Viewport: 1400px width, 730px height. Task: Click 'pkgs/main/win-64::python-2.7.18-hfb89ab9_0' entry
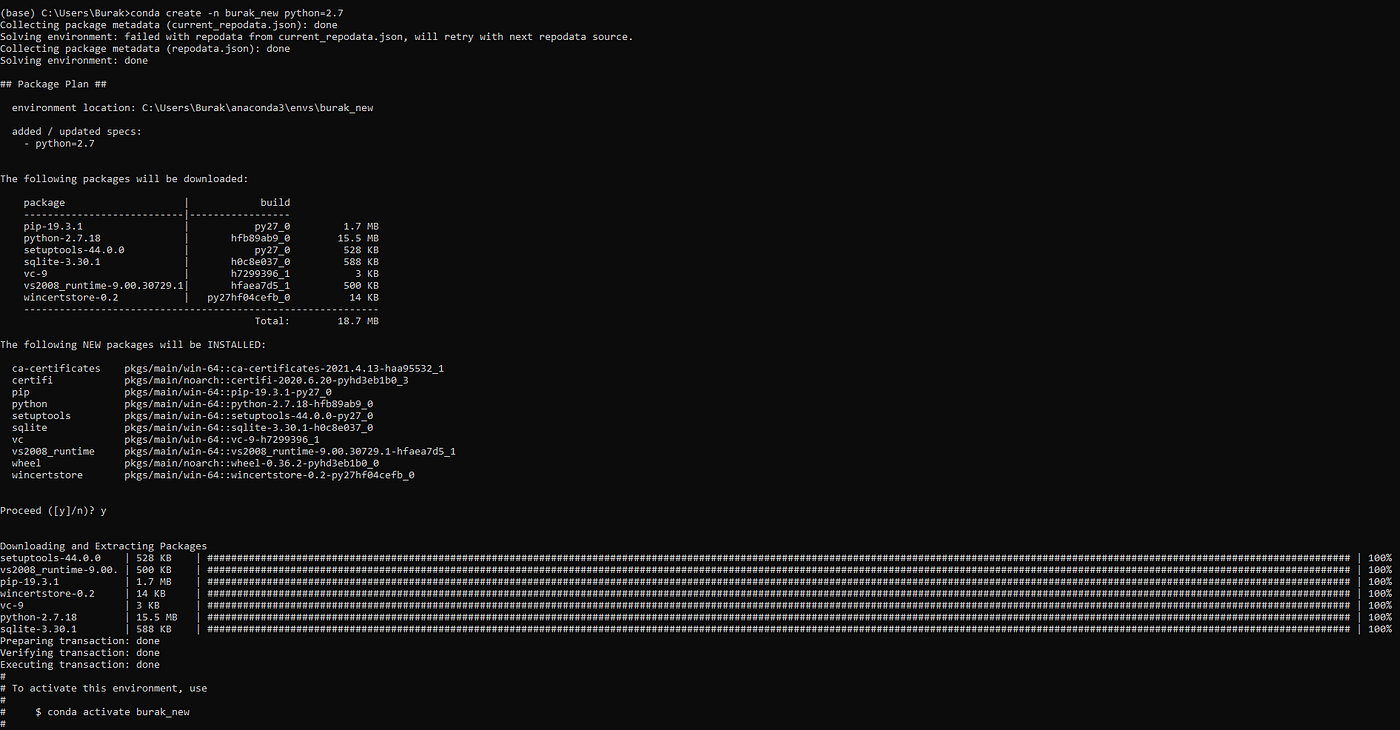coord(248,405)
